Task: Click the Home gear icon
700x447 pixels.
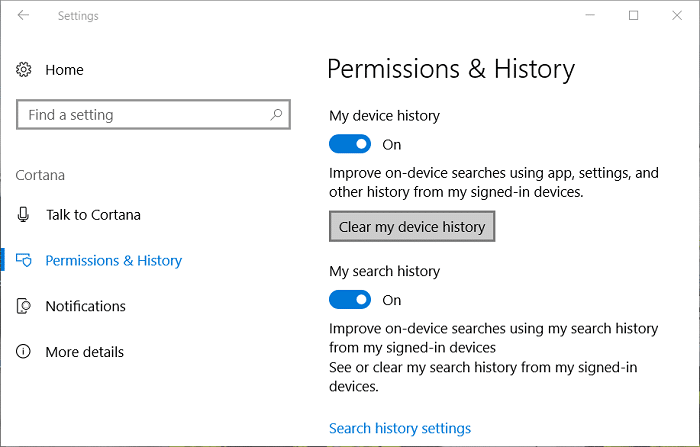Action: tap(24, 70)
